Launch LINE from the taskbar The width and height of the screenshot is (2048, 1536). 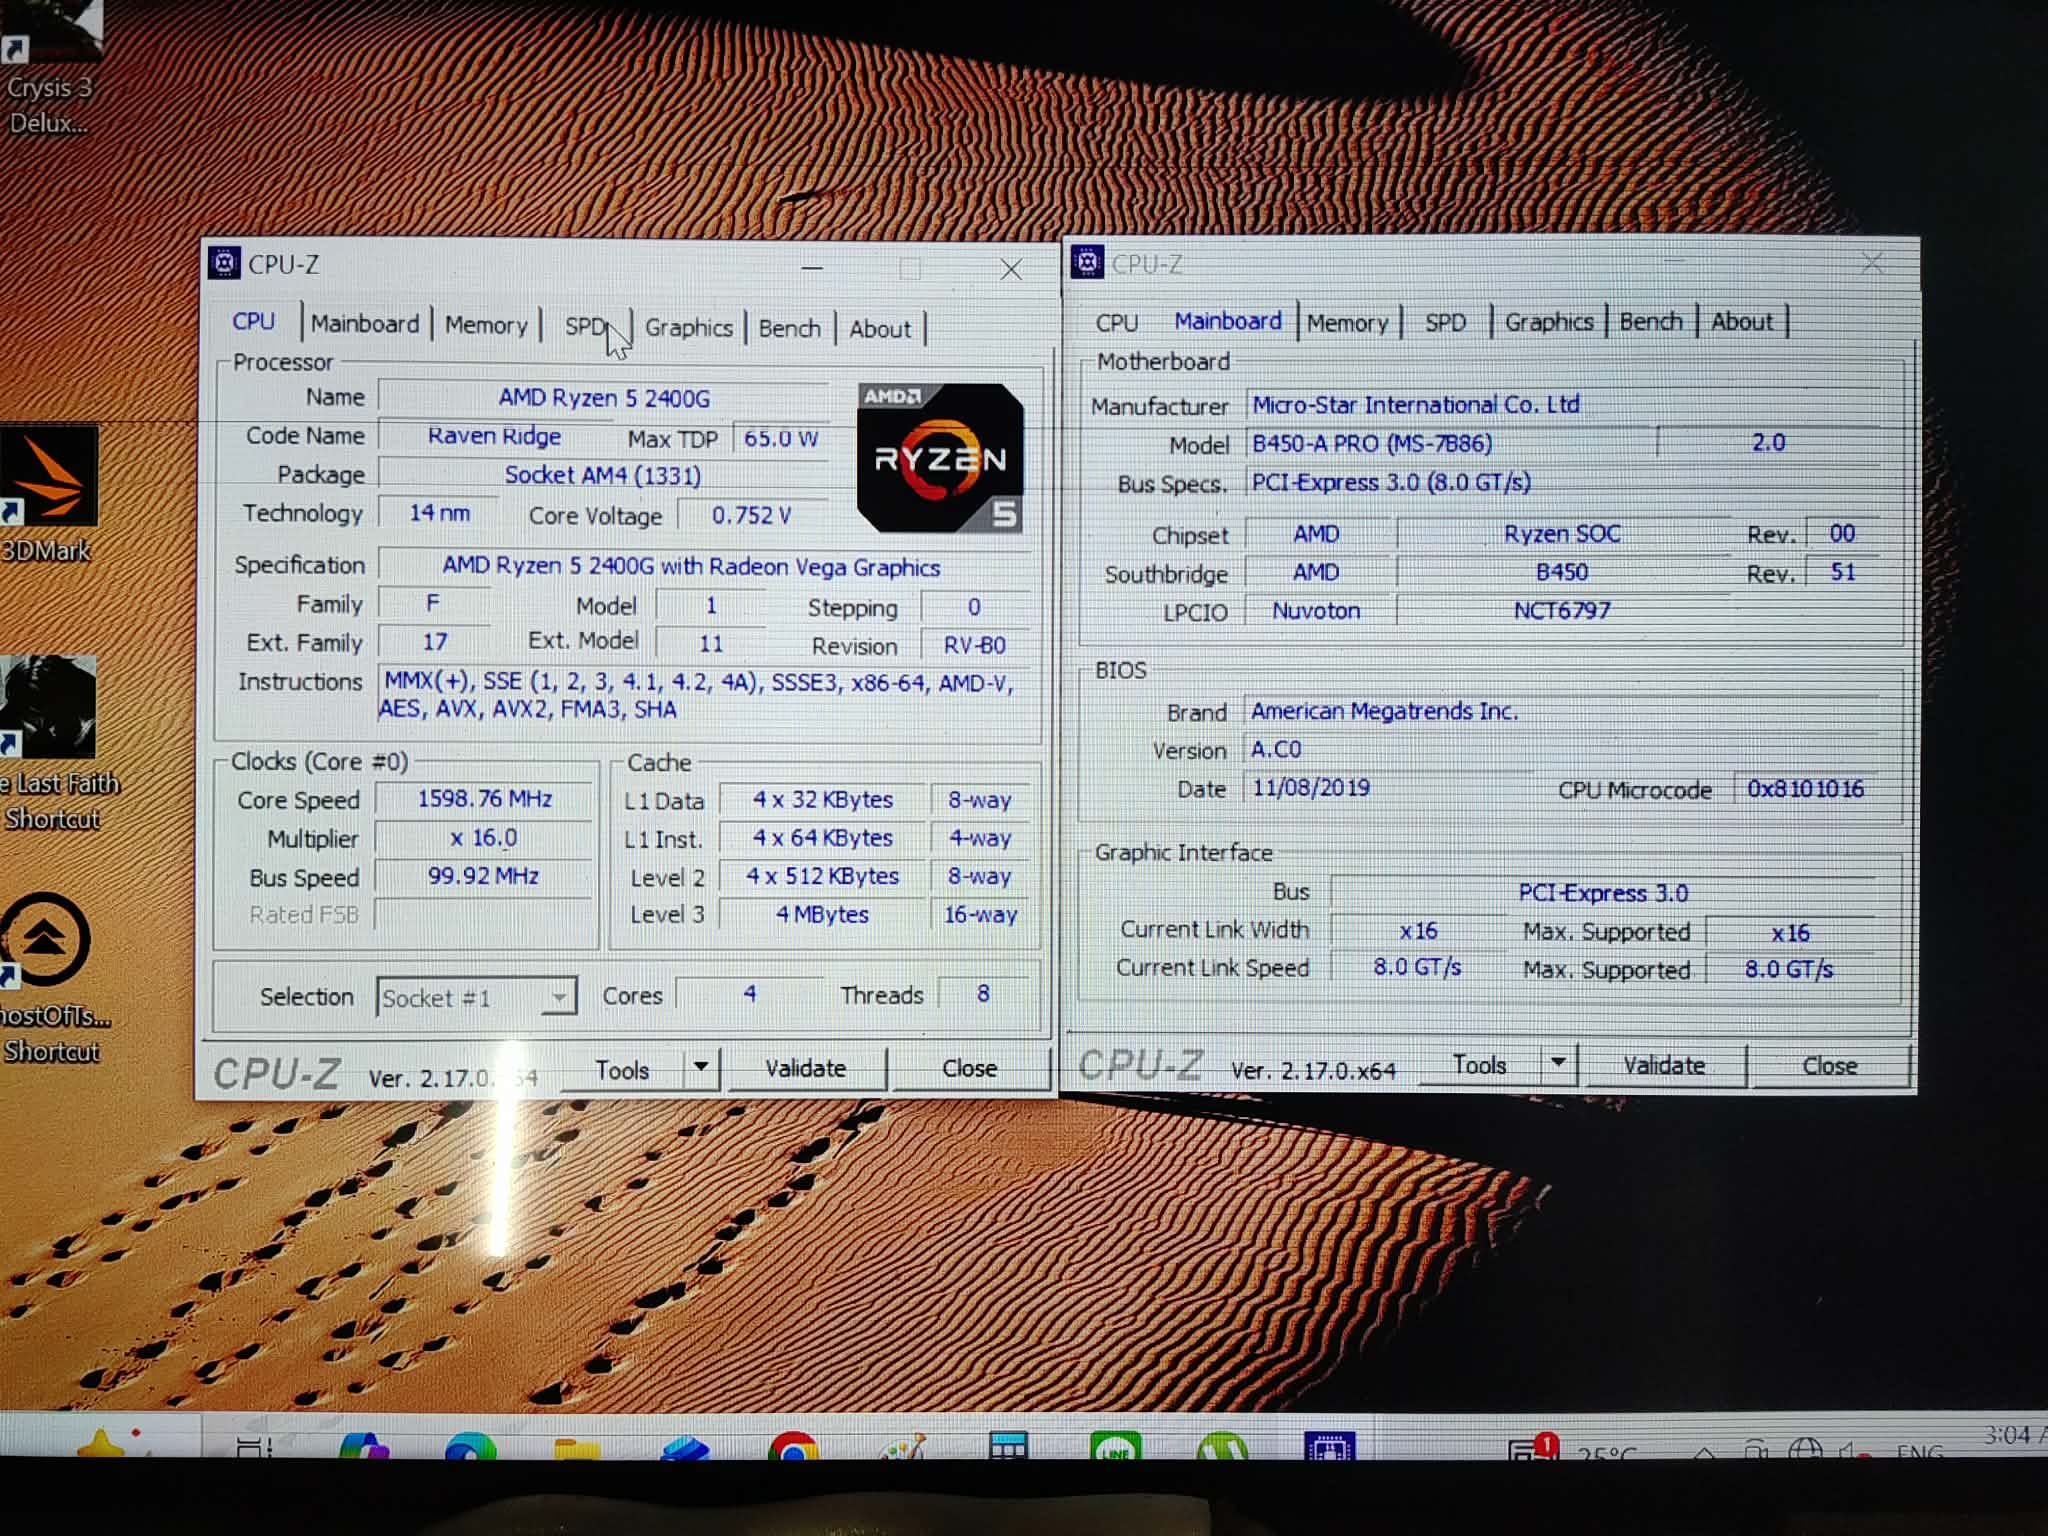pos(1115,1446)
